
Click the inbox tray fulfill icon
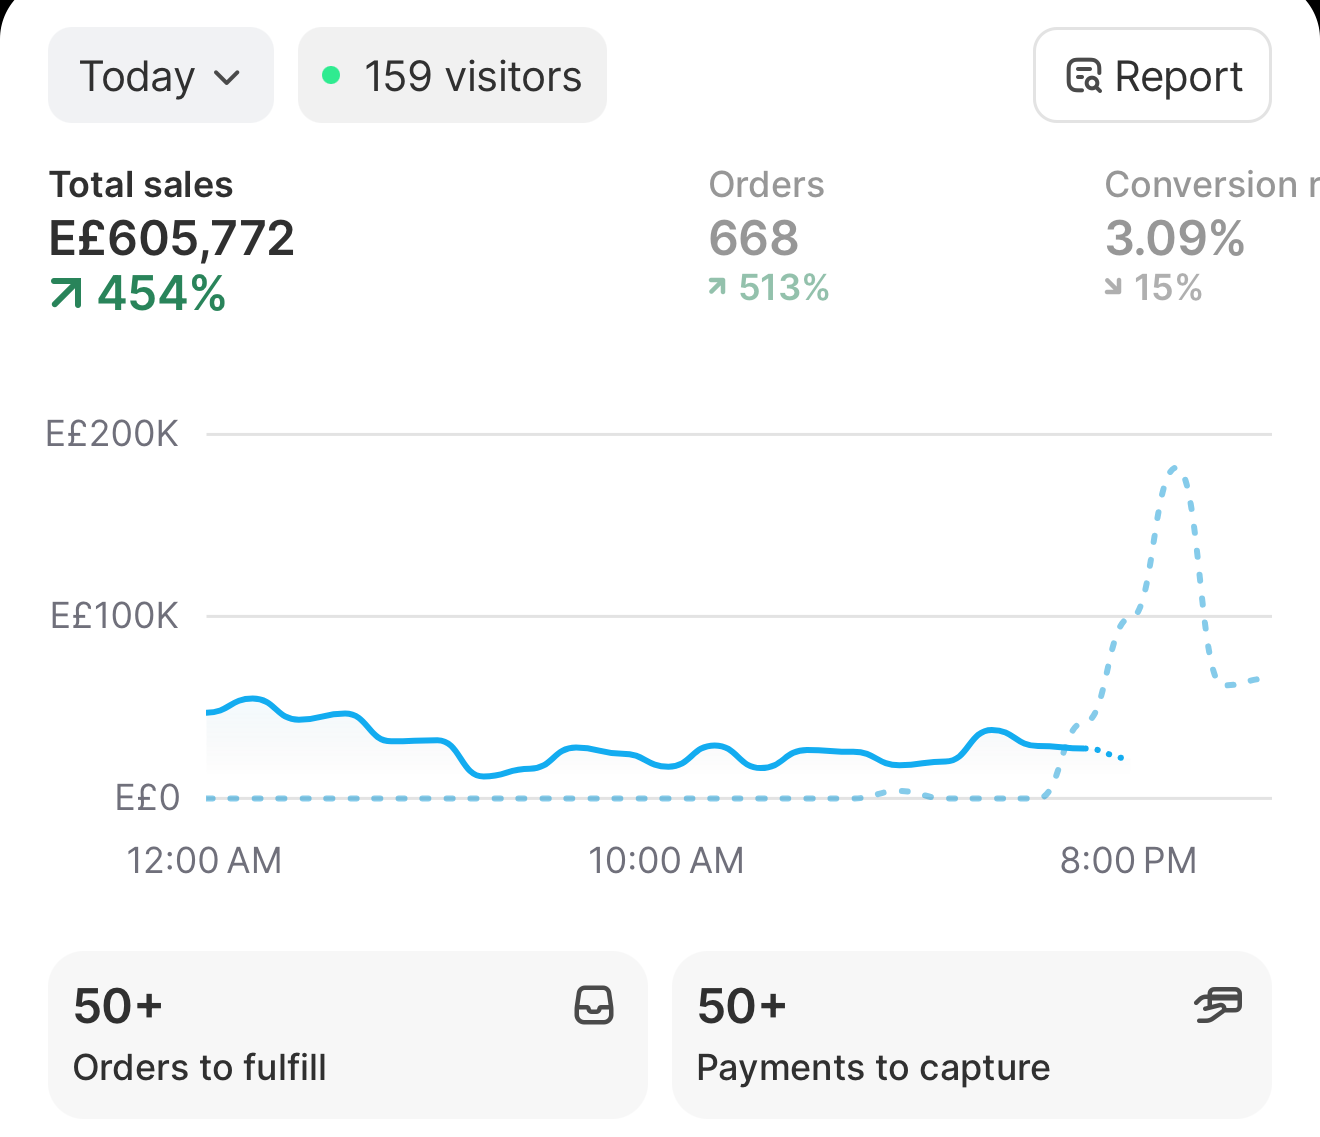point(594,1005)
